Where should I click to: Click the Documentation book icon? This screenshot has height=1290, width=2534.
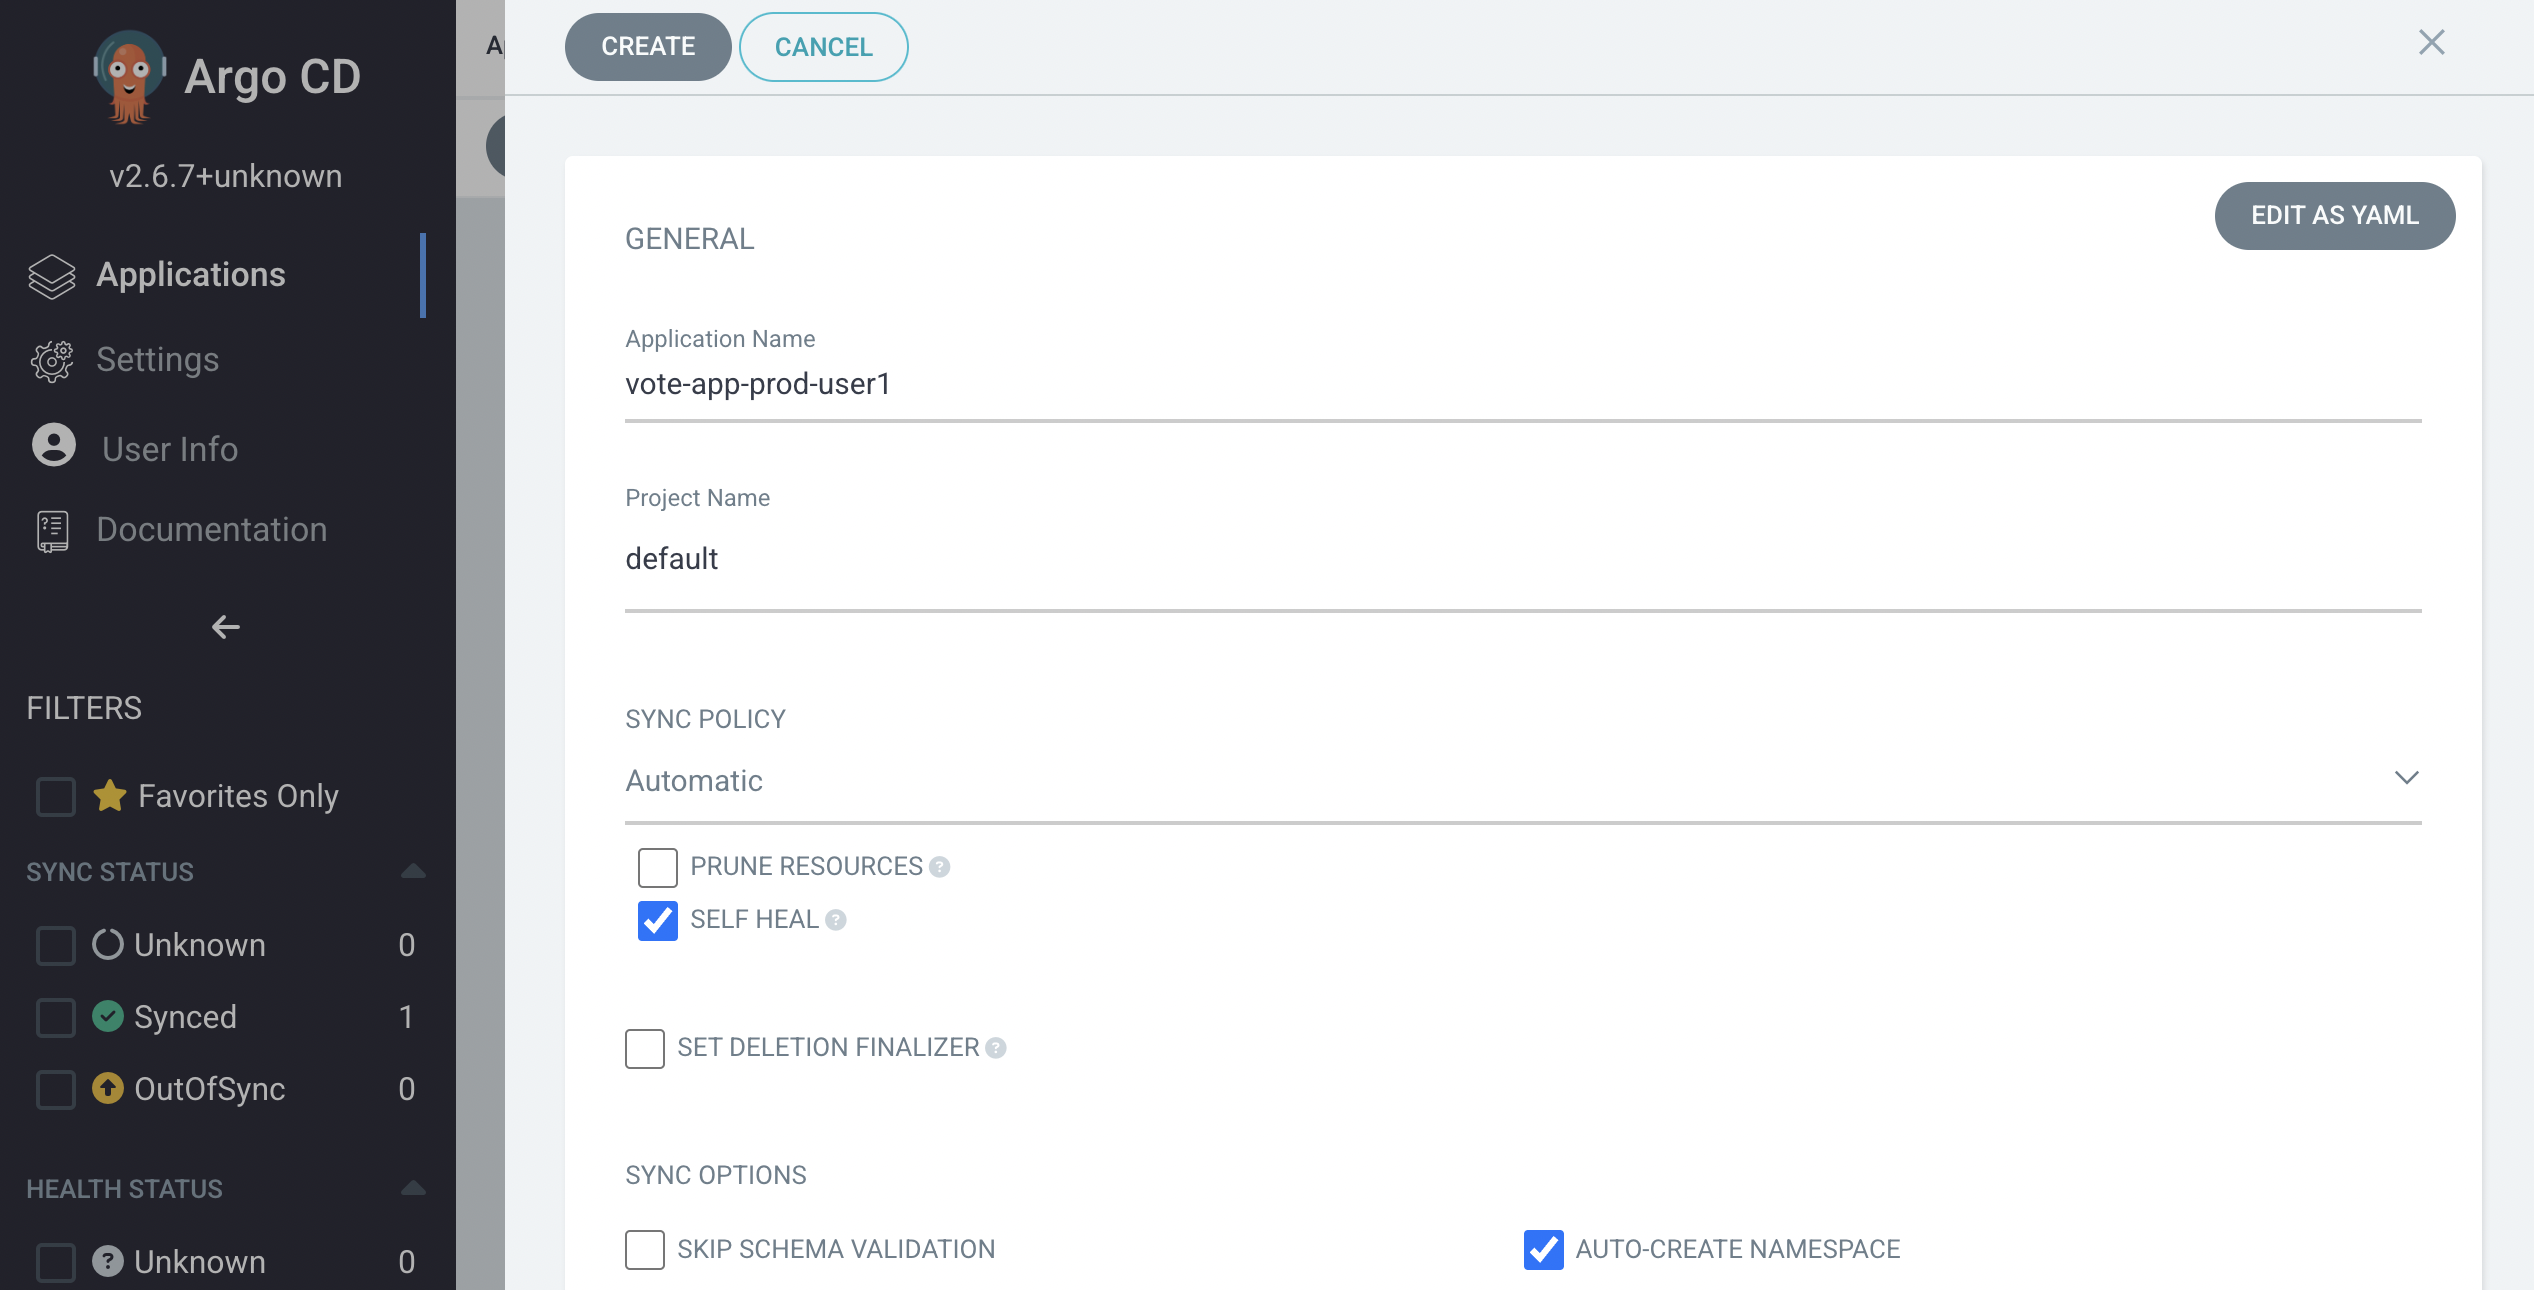coord(52,531)
